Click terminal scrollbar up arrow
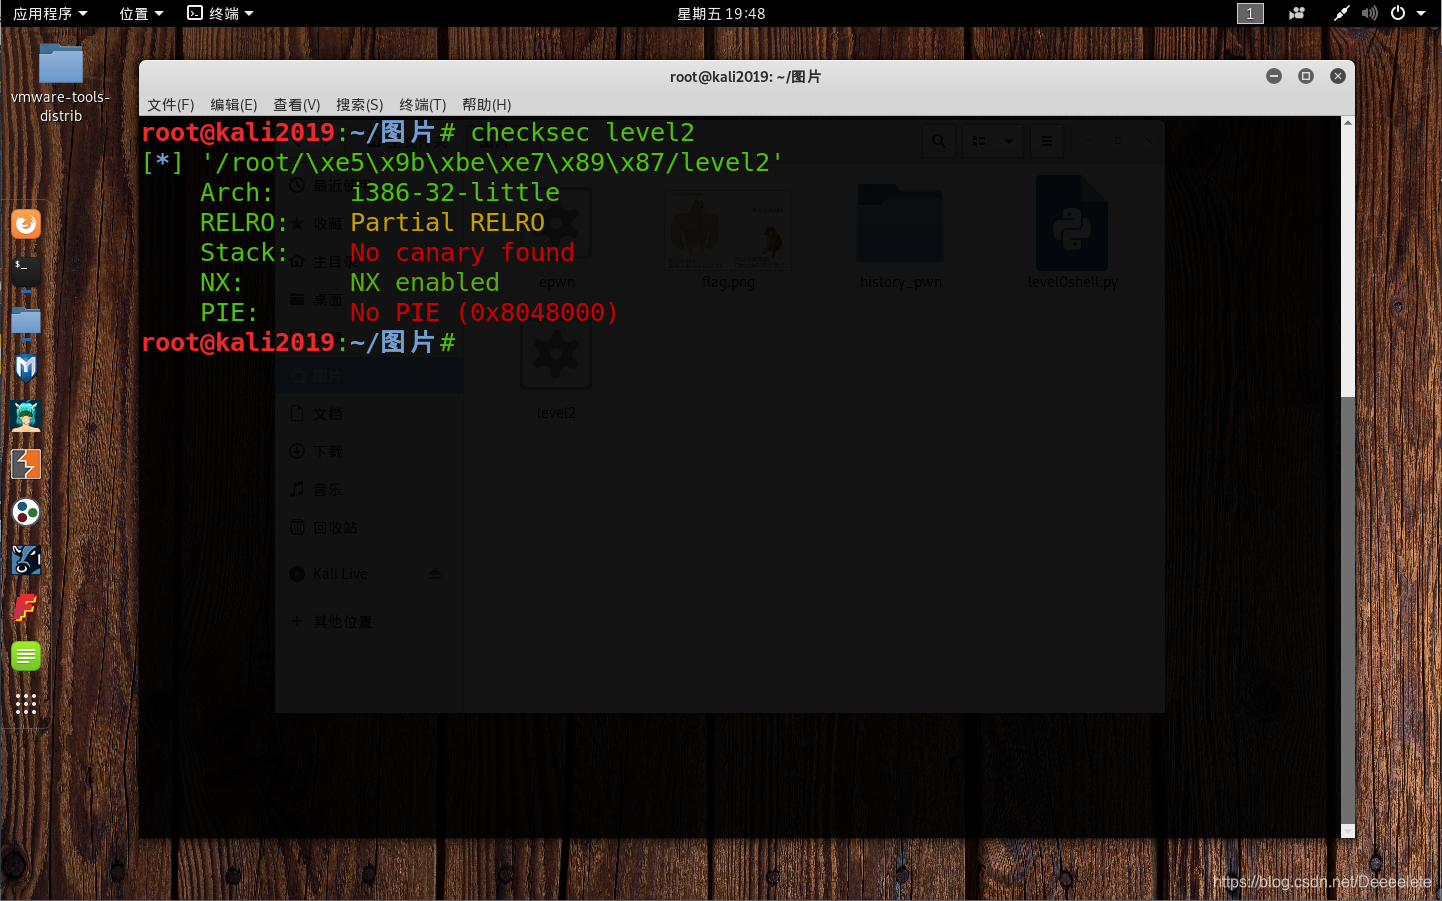The height and width of the screenshot is (901, 1442). click(1348, 123)
